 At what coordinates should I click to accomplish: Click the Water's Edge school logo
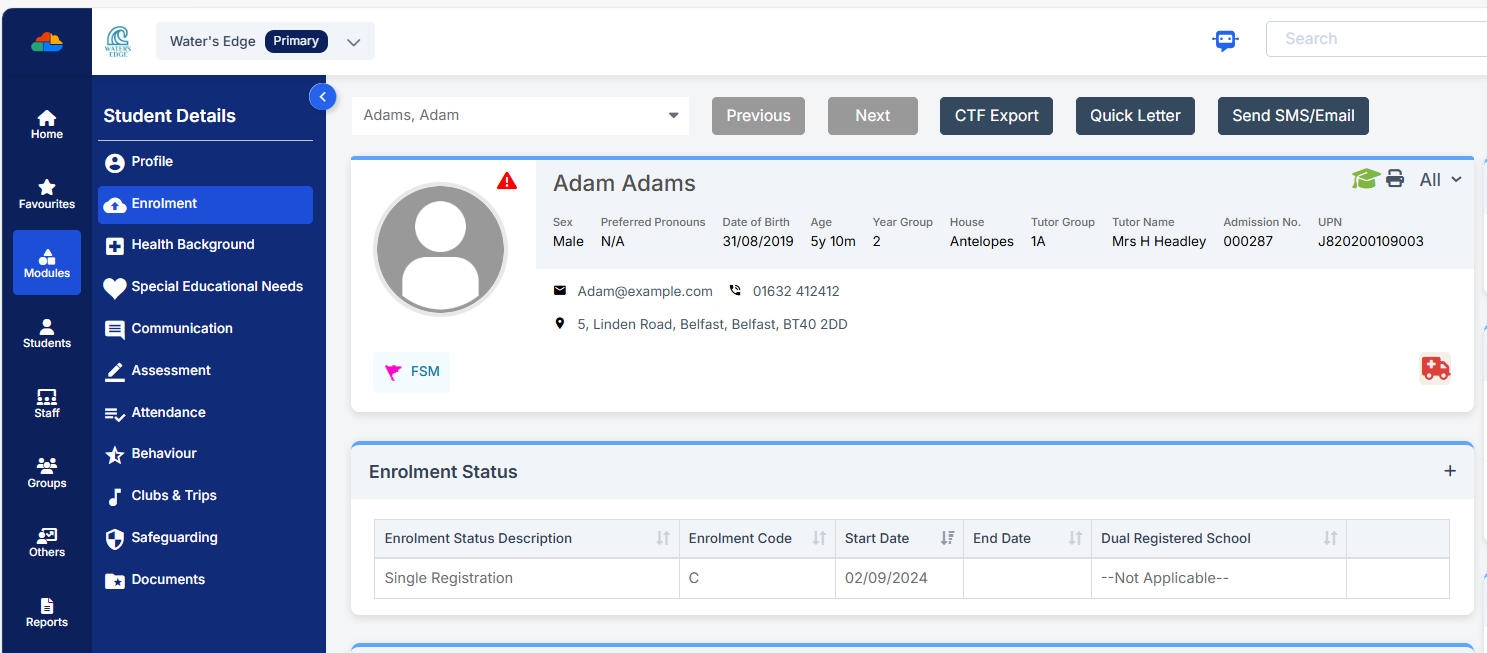tap(118, 42)
